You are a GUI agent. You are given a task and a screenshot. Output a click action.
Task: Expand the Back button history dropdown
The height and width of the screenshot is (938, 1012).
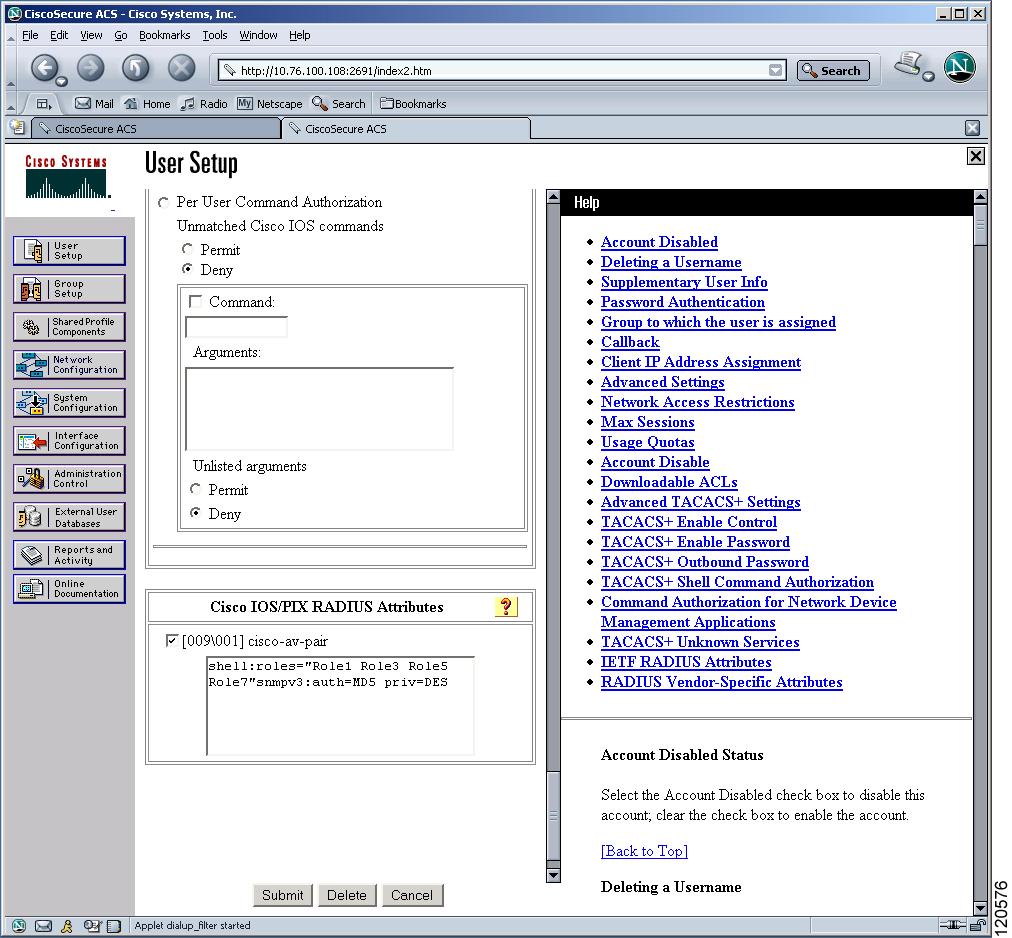pyautogui.click(x=61, y=81)
